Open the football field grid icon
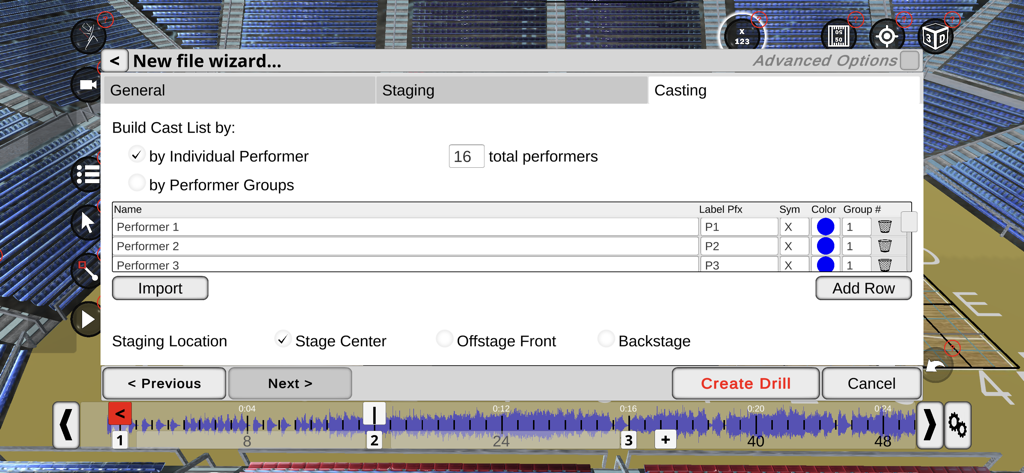This screenshot has height=473, width=1024. (x=838, y=36)
